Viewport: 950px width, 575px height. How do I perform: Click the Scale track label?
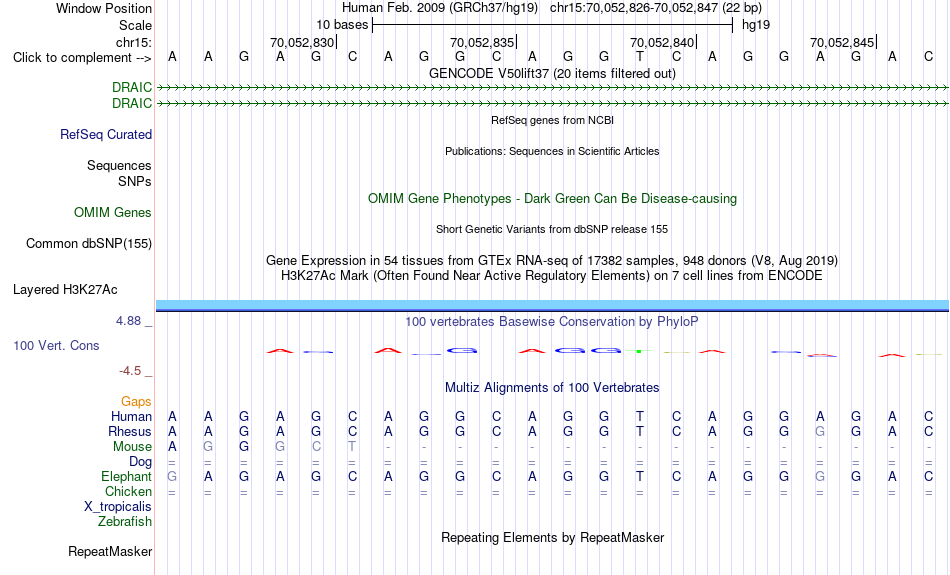pyautogui.click(x=135, y=25)
